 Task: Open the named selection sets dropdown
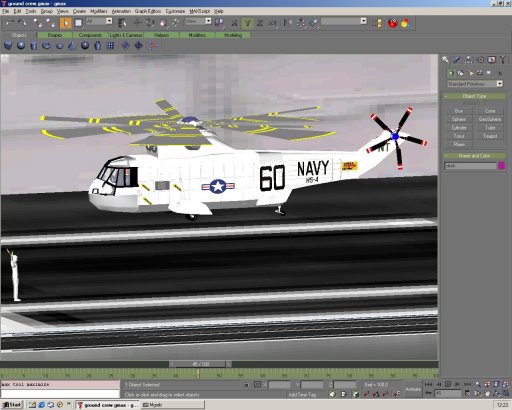364,21
